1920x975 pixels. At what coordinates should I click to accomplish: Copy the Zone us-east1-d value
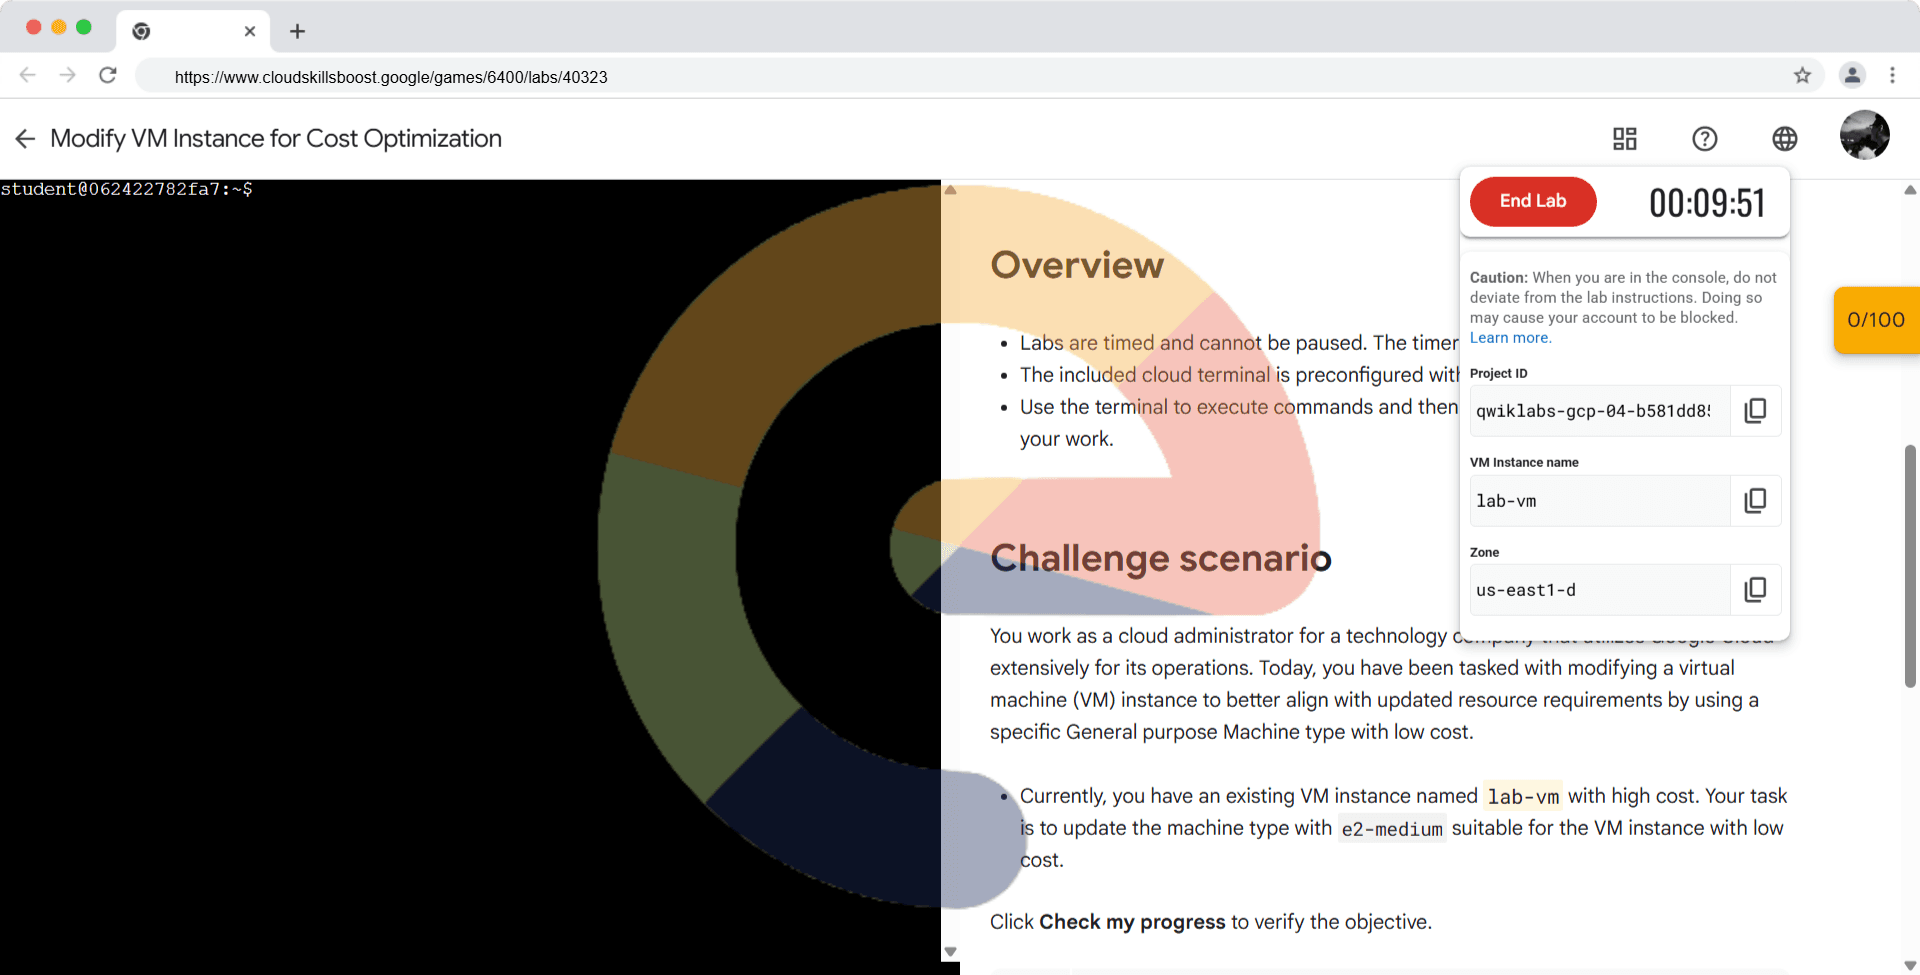(x=1755, y=590)
